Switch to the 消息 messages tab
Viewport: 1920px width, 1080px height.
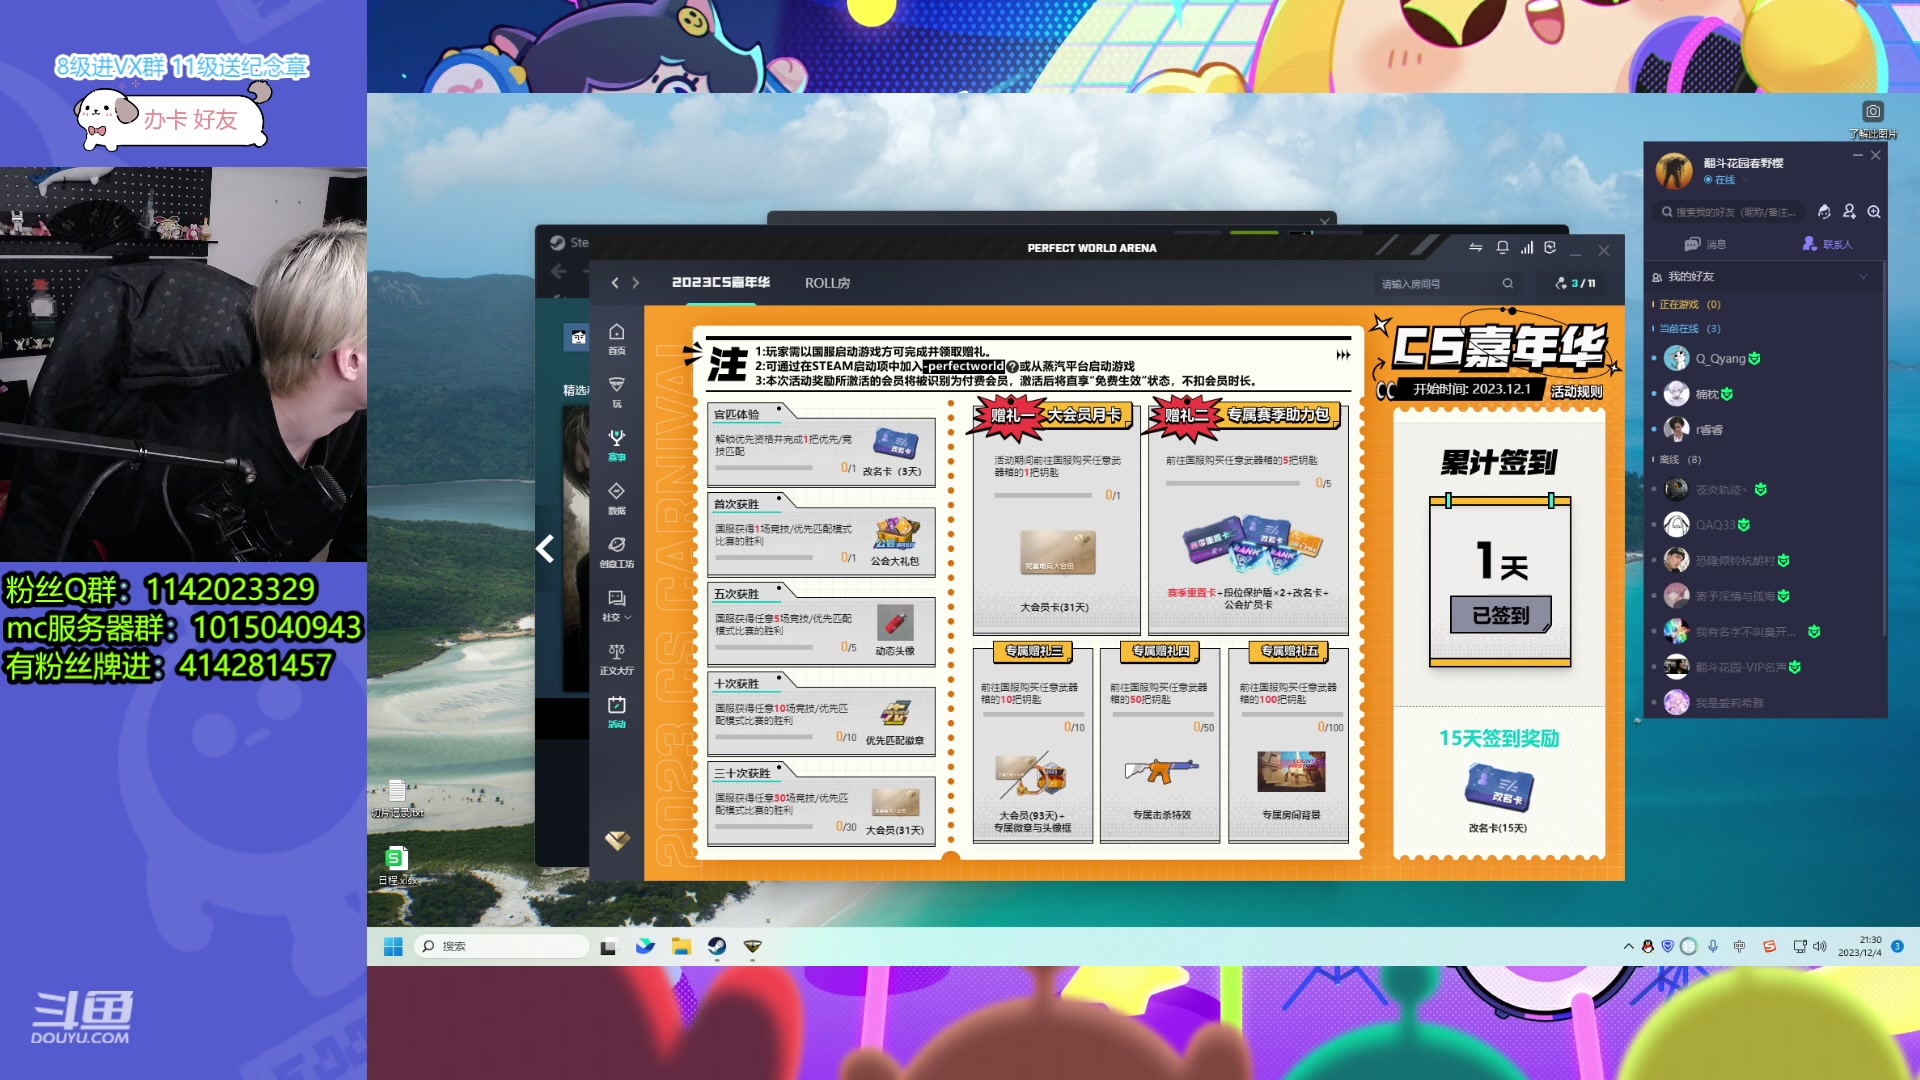click(1705, 244)
